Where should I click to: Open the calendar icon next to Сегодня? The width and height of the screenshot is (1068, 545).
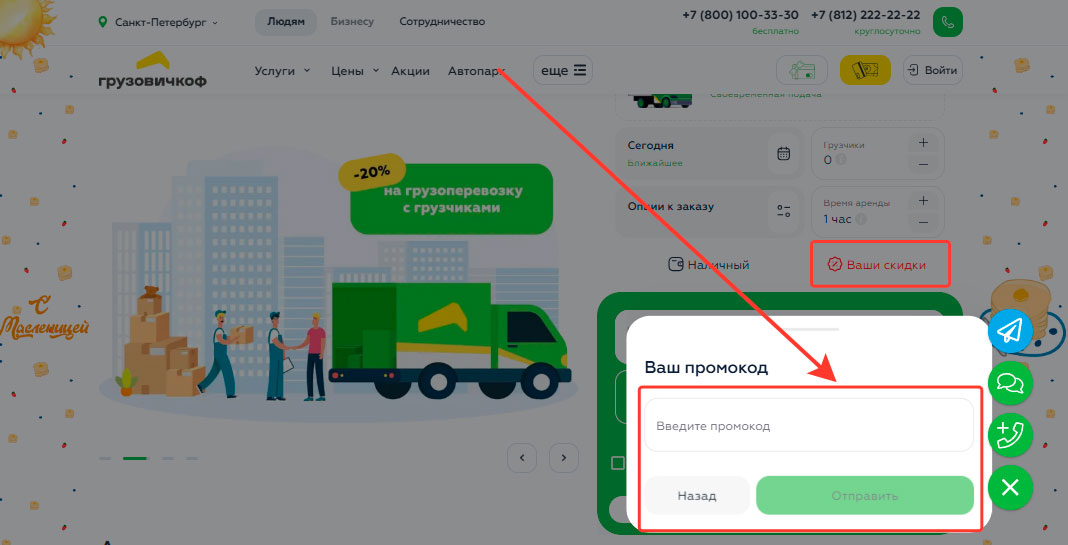pyautogui.click(x=783, y=153)
